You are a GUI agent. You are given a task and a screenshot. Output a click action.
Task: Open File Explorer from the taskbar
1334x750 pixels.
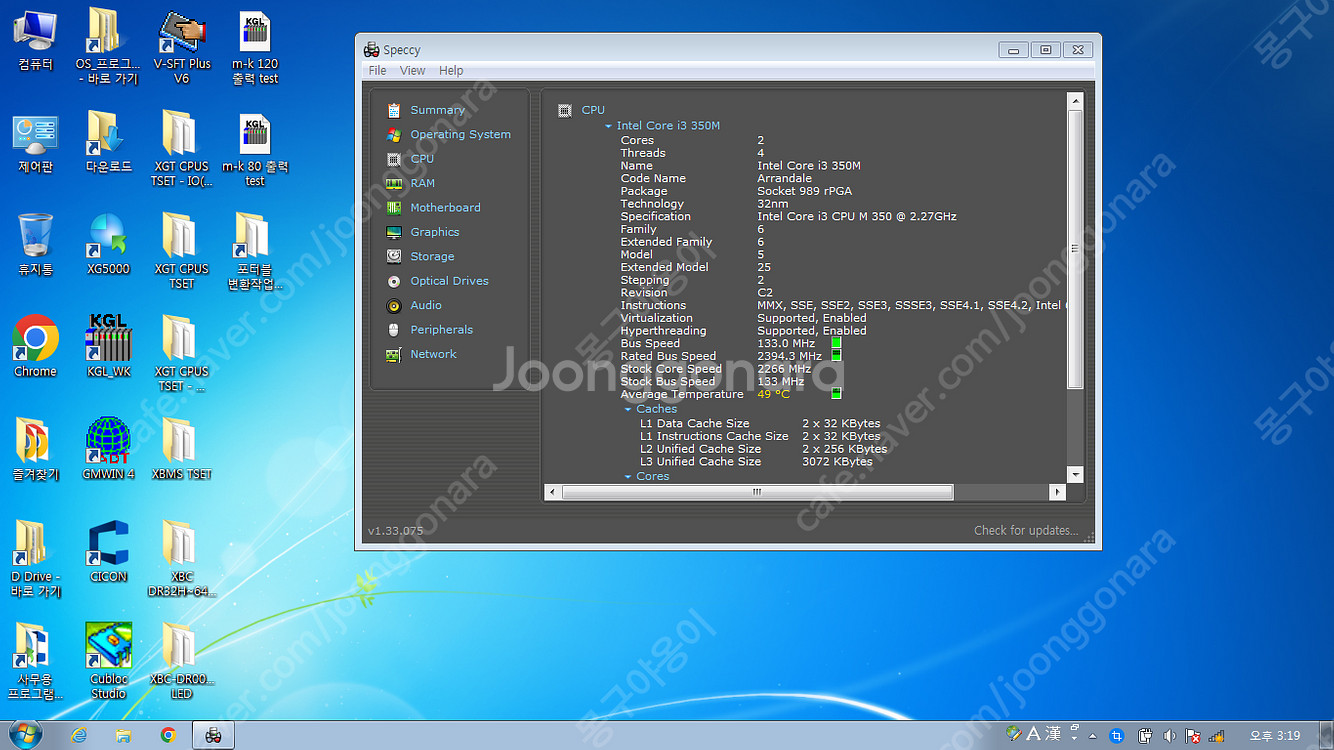click(x=123, y=736)
